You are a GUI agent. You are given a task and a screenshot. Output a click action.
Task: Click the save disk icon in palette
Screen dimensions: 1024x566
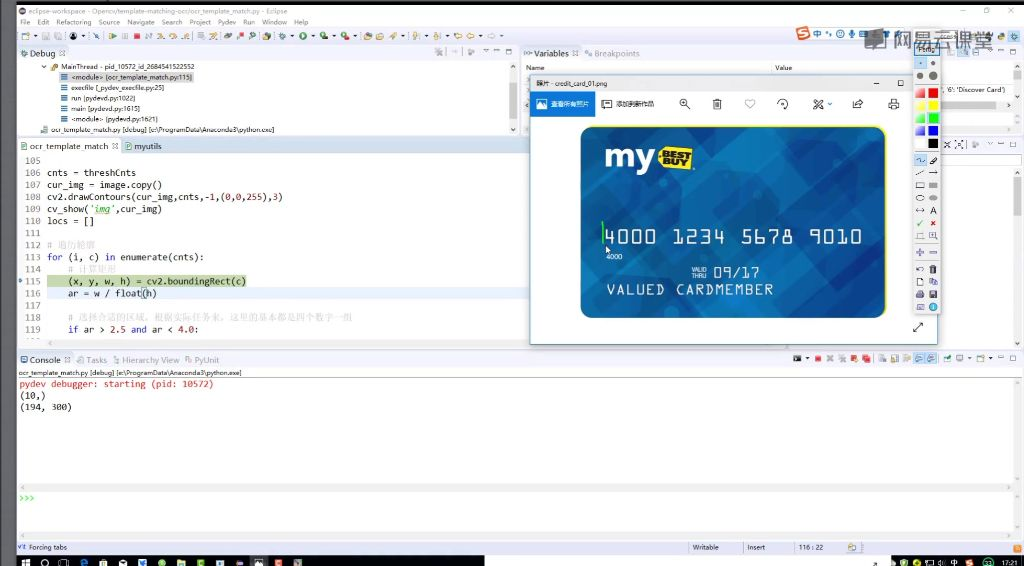coord(933,294)
